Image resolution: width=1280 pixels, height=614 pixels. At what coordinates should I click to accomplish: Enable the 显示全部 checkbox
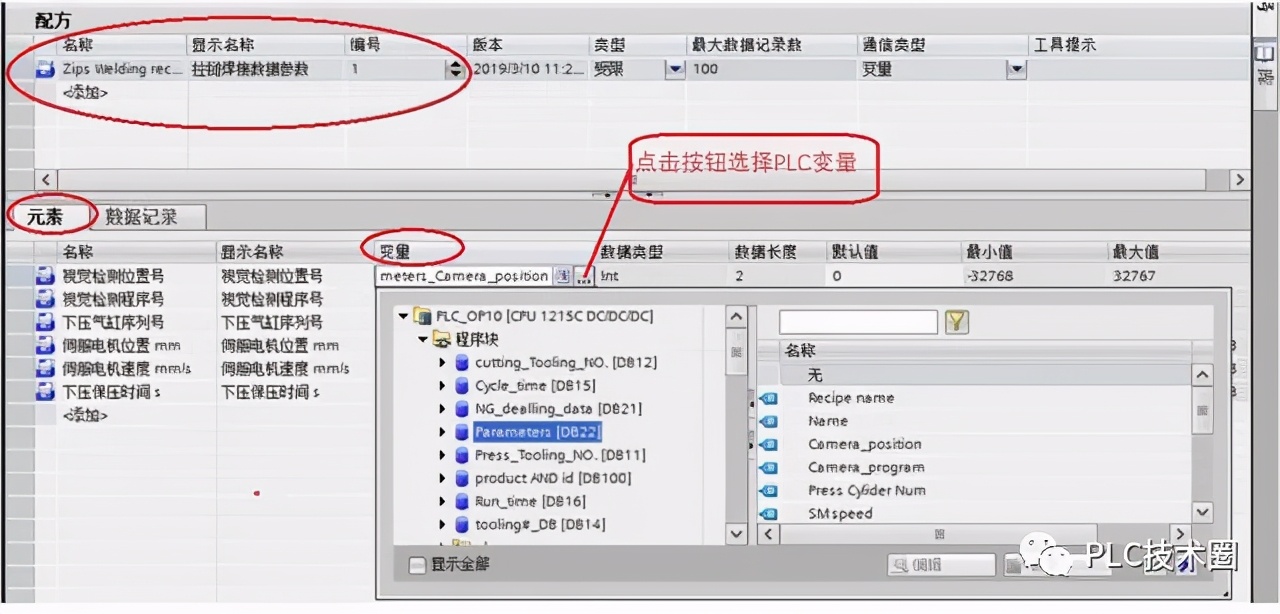coord(417,566)
